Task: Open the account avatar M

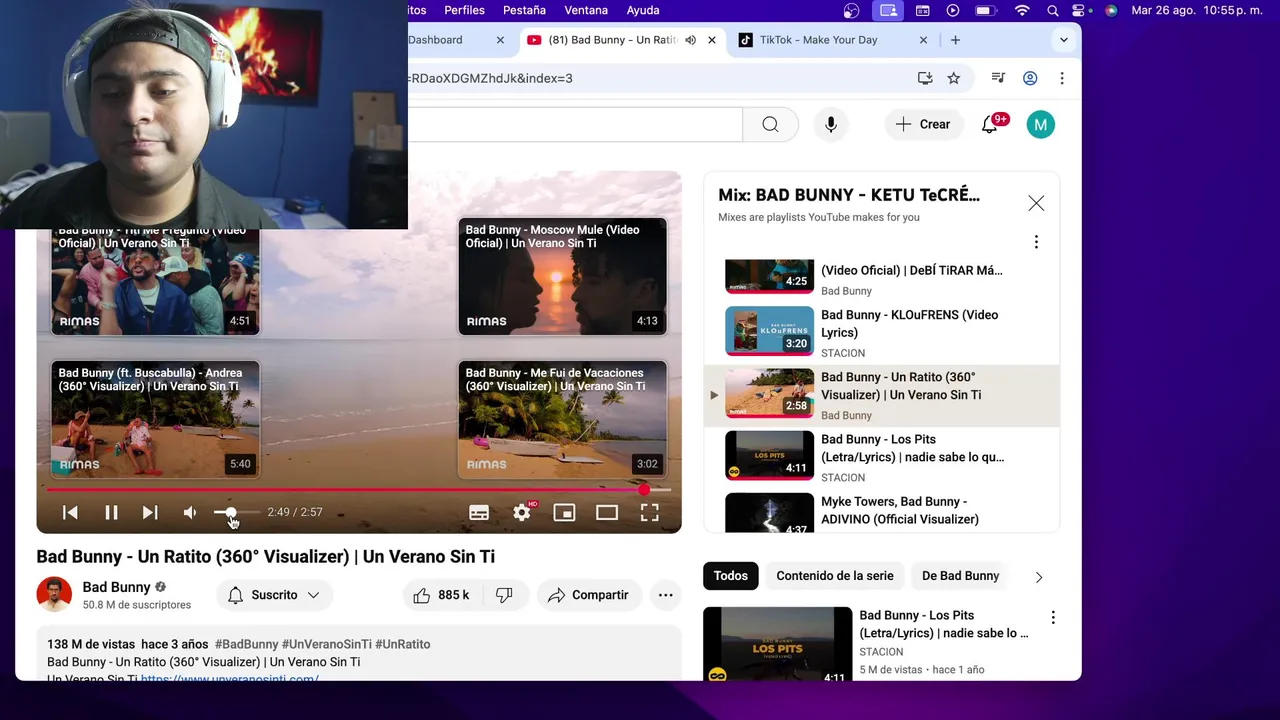Action: coord(1040,124)
